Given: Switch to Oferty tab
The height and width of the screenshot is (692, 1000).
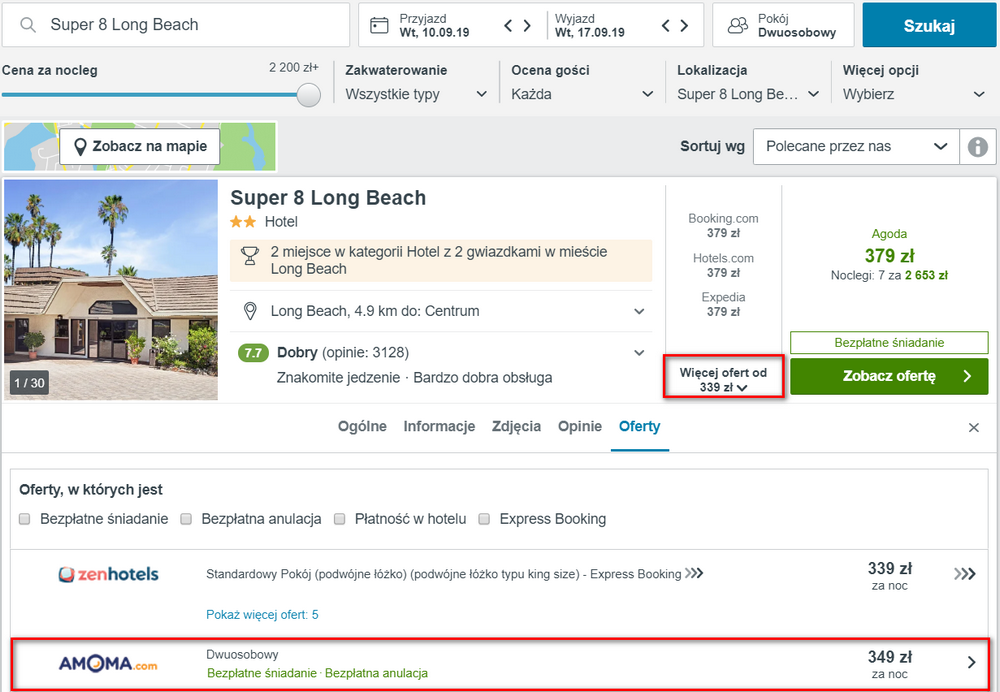Looking at the screenshot, I should tap(640, 427).
